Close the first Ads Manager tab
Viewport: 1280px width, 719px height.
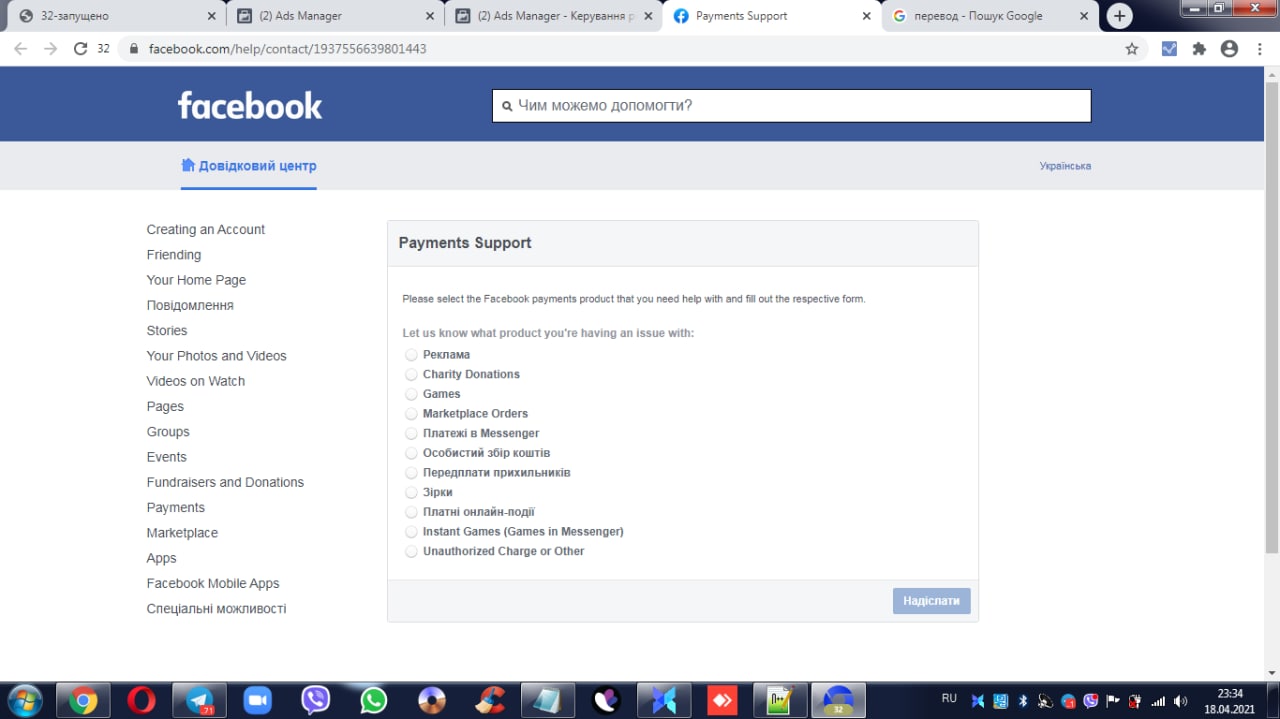429,16
